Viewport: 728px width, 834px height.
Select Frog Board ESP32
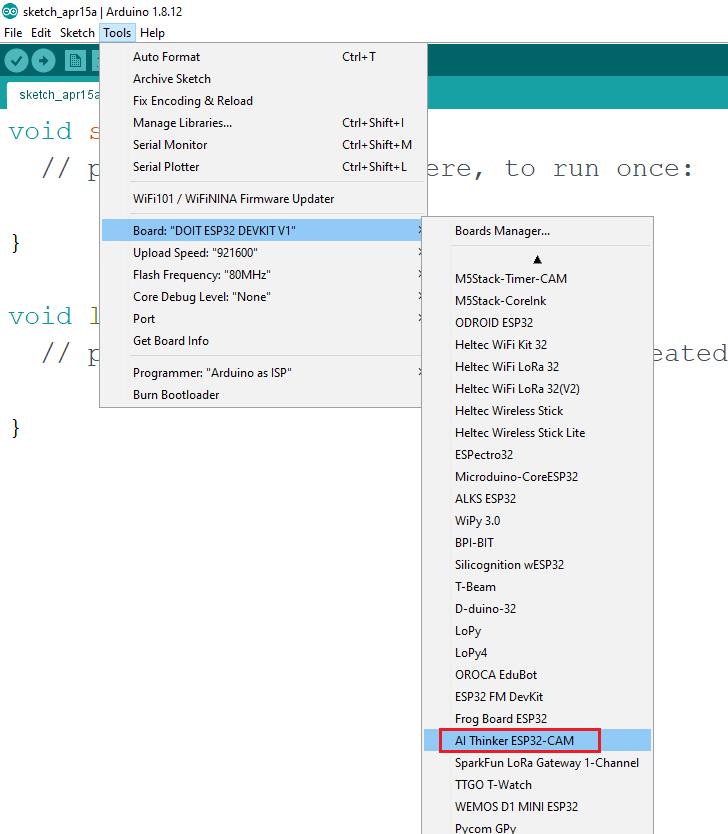point(538,719)
